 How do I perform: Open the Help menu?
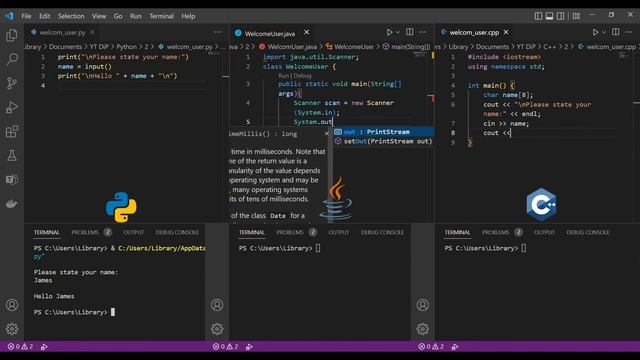[188, 16]
